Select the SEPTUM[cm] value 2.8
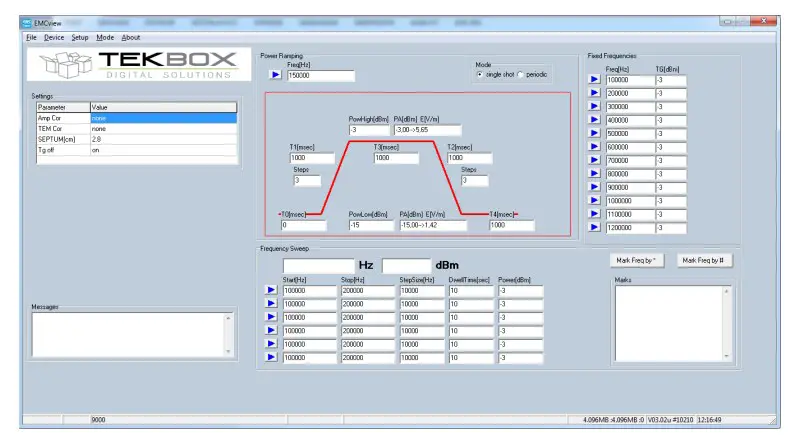The height and width of the screenshot is (435, 789). [x=164, y=139]
